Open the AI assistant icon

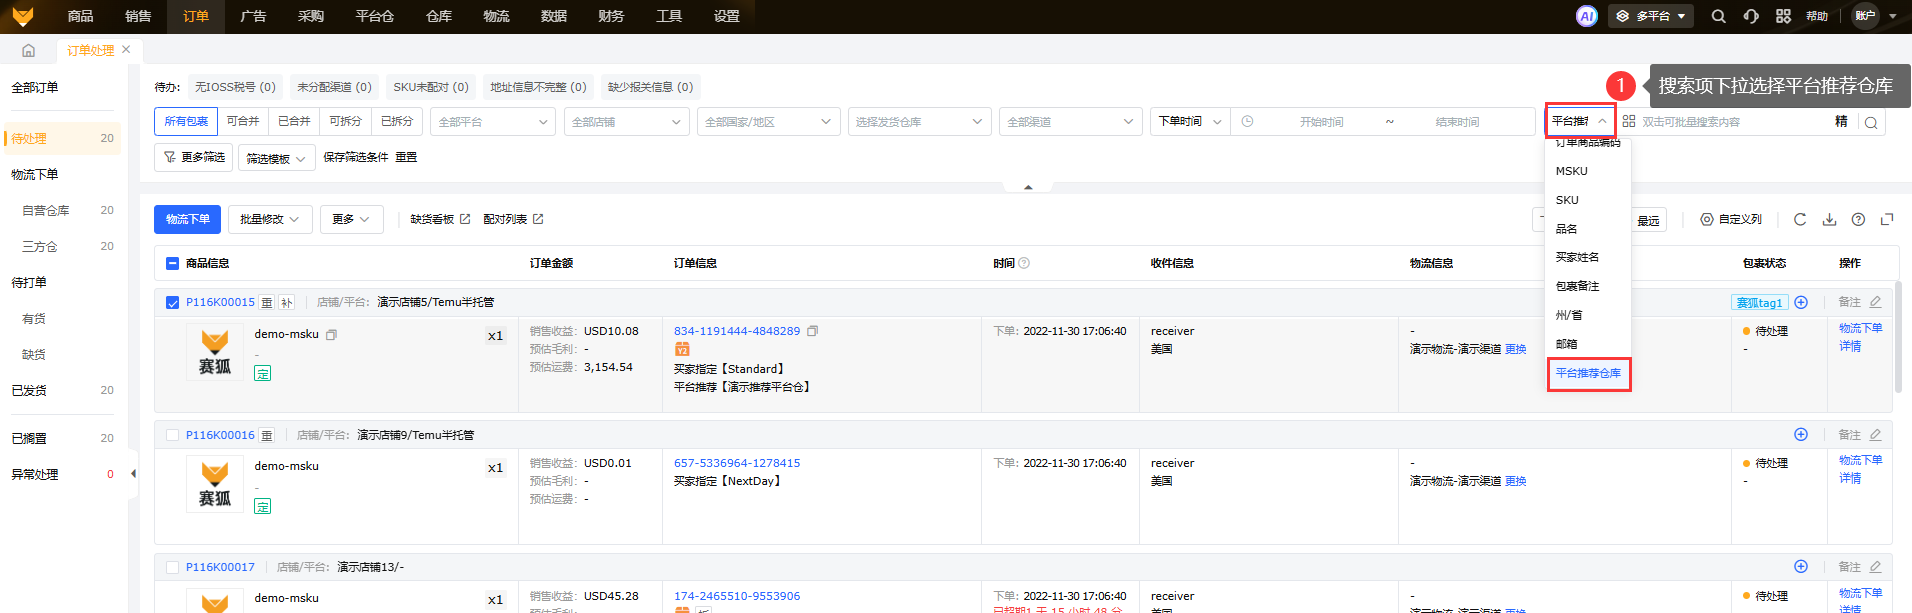[1586, 16]
